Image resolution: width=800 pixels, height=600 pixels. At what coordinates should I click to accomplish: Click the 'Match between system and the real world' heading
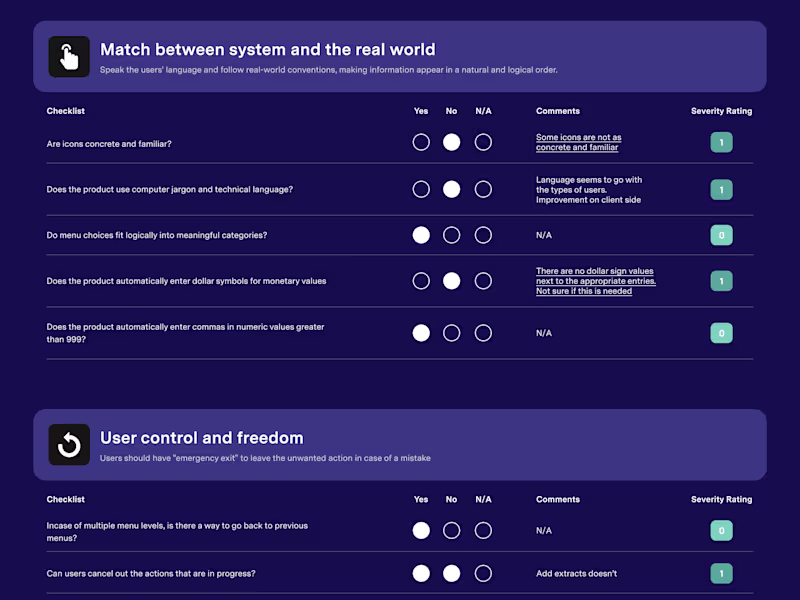(x=267, y=49)
